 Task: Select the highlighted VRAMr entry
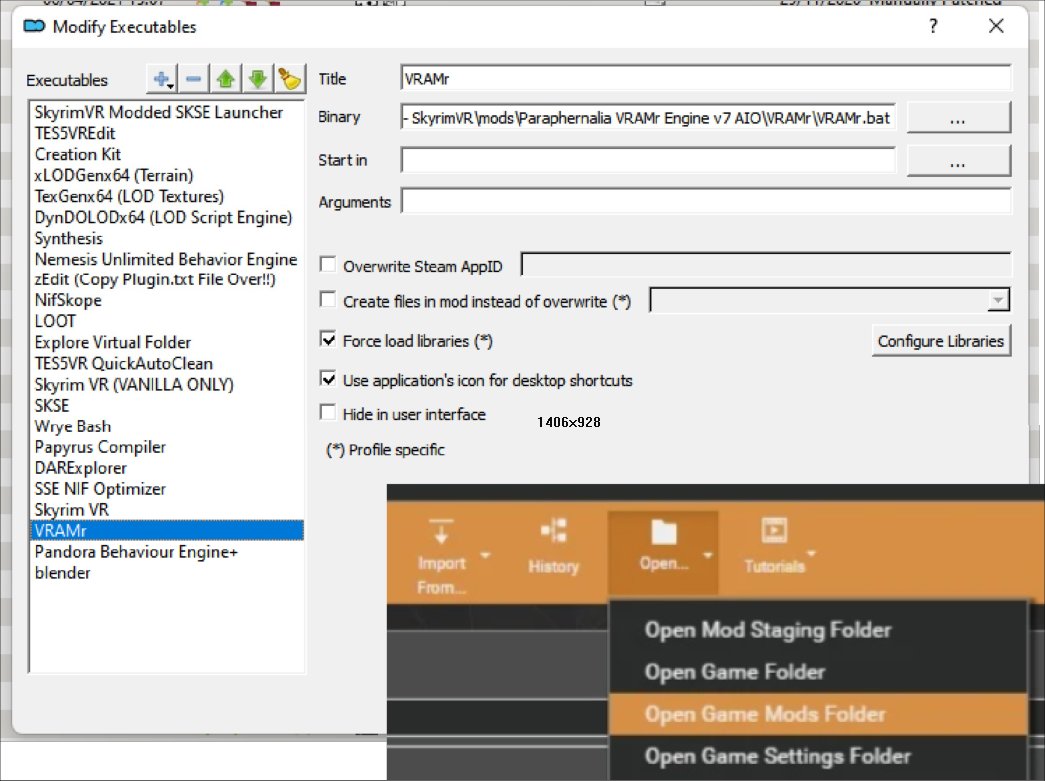[167, 530]
